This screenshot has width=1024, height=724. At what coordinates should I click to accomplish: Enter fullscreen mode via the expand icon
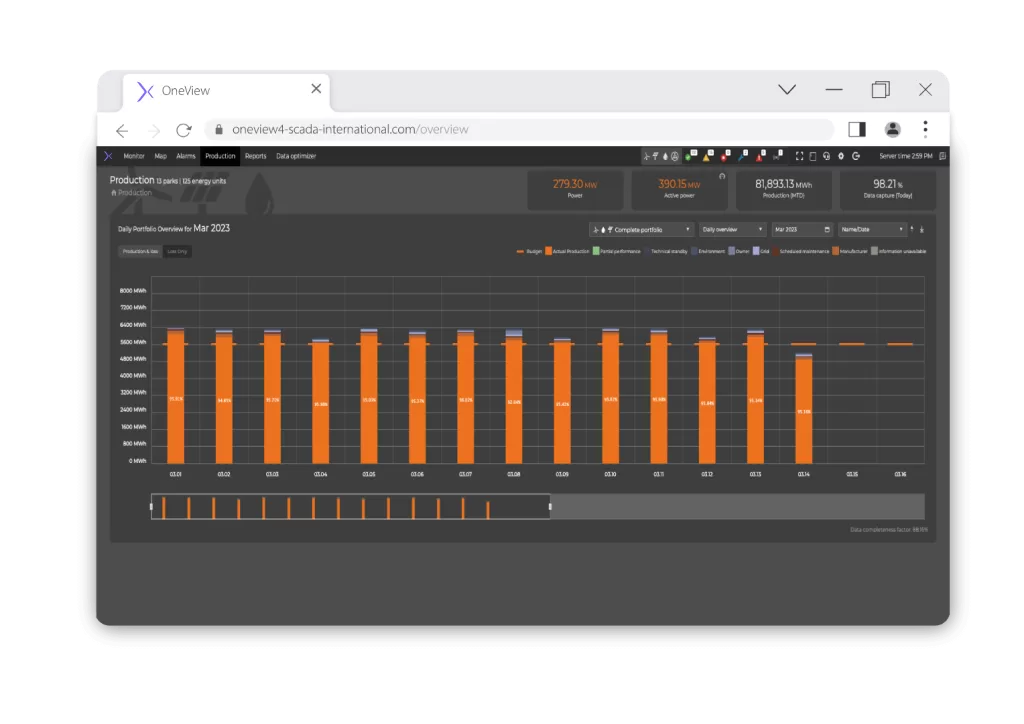(x=799, y=156)
